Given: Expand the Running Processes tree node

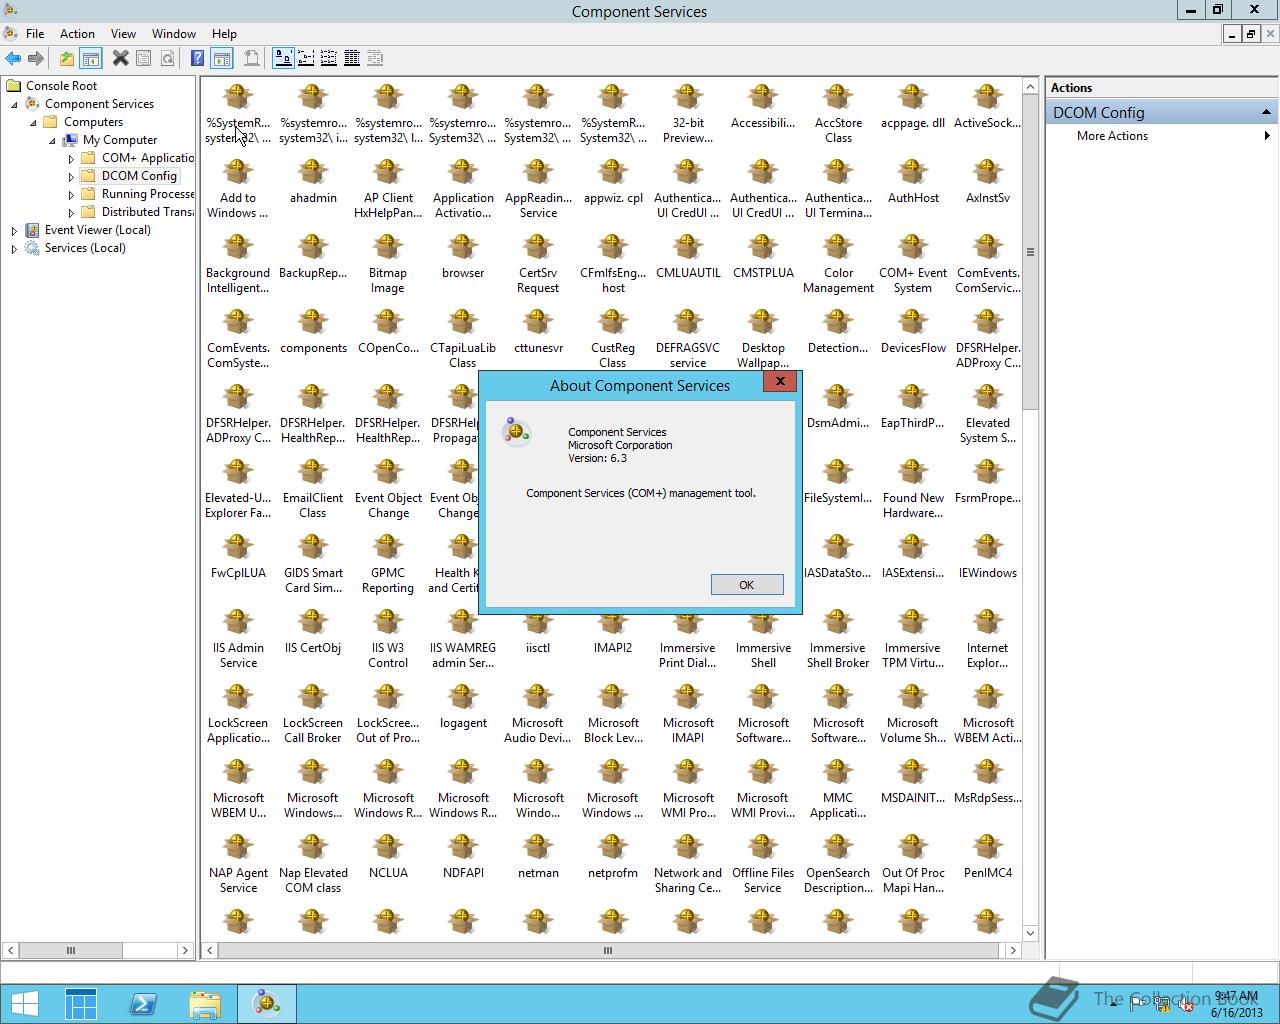Looking at the screenshot, I should (x=71, y=194).
